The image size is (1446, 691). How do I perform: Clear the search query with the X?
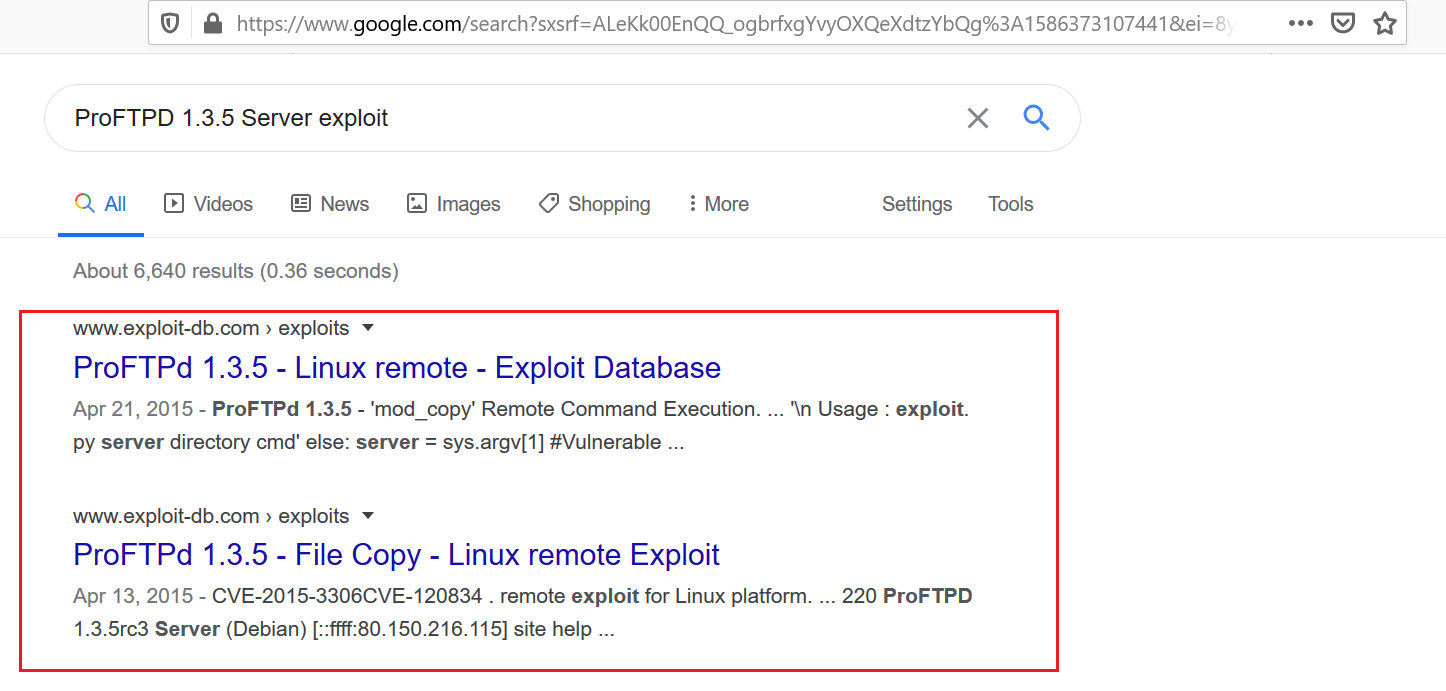978,118
